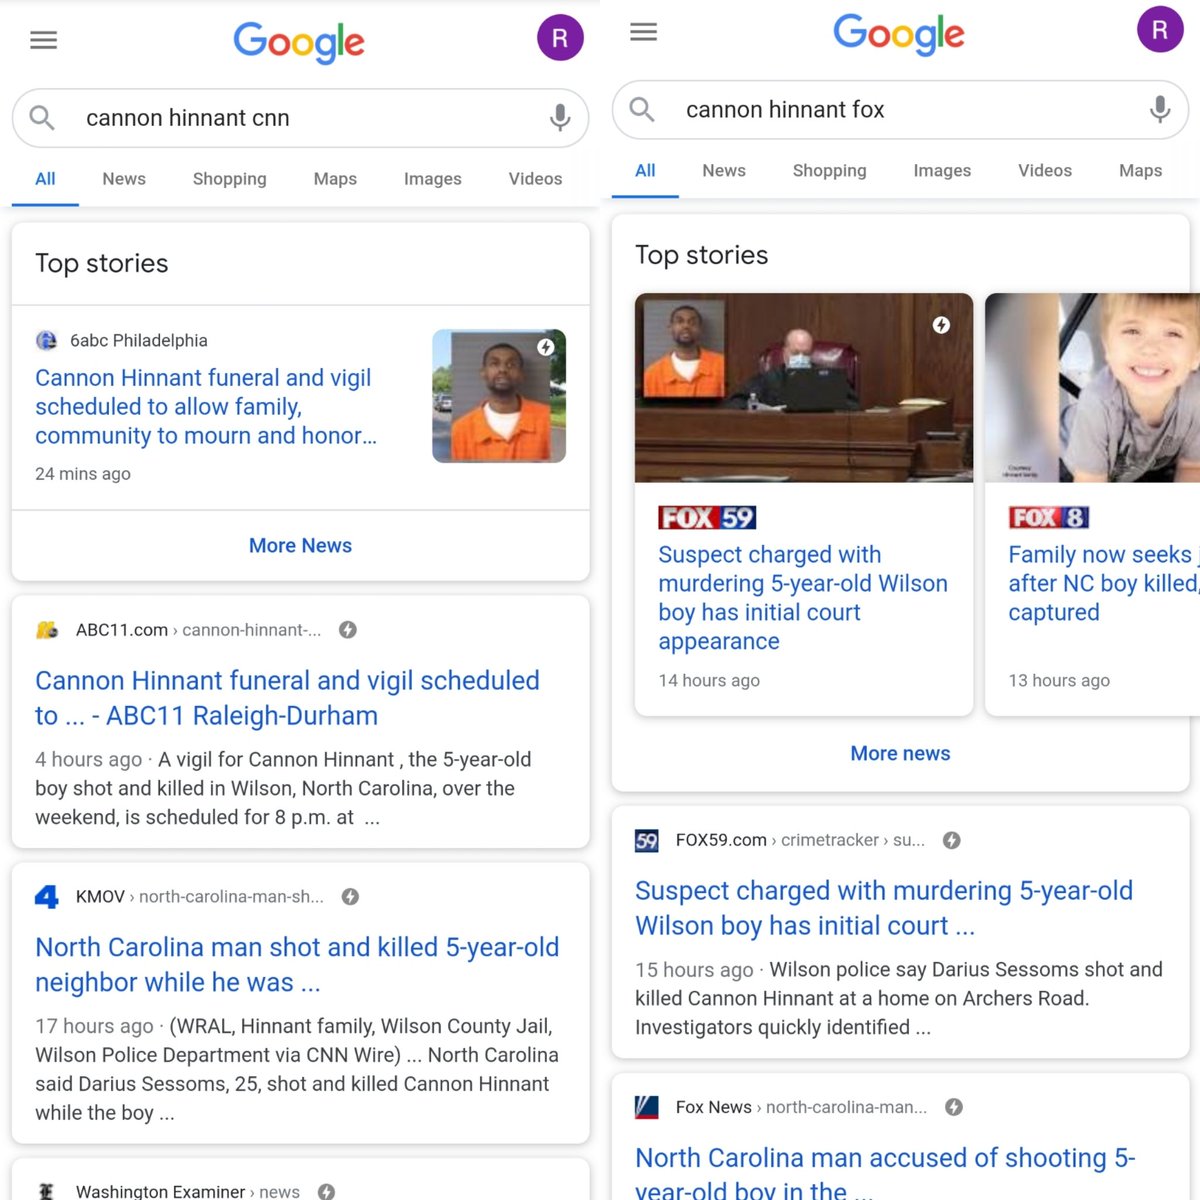Image resolution: width=1200 pixels, height=1200 pixels.
Task: Tap microphone icon in 'cannon hinnant fox' search bar
Action: [x=1160, y=109]
